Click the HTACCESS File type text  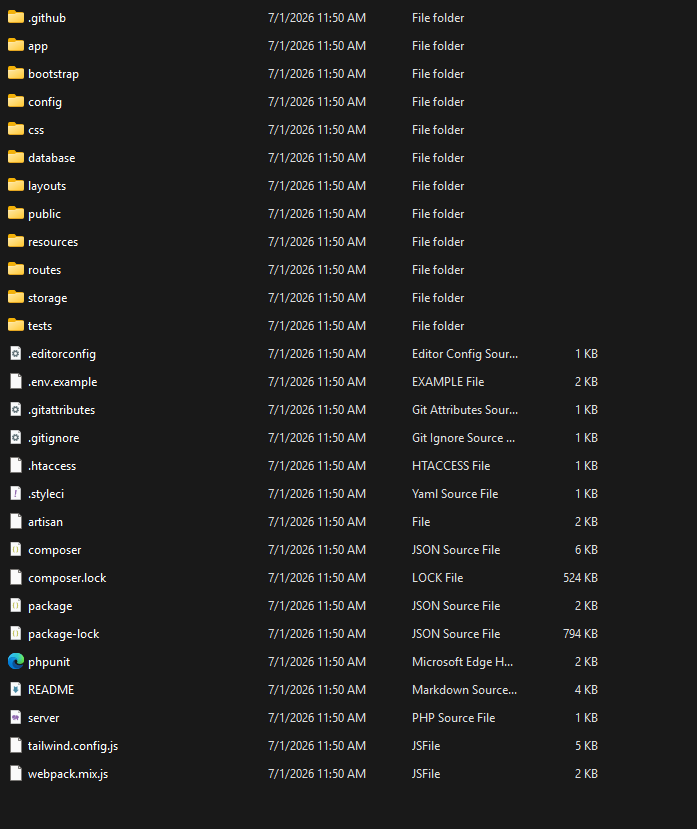pyautogui.click(x=451, y=466)
